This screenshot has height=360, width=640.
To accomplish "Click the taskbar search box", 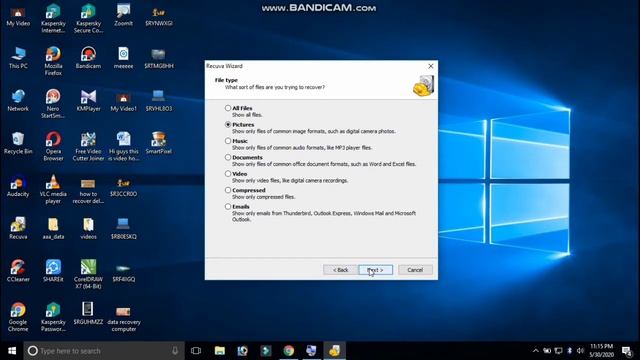I will point(104,351).
